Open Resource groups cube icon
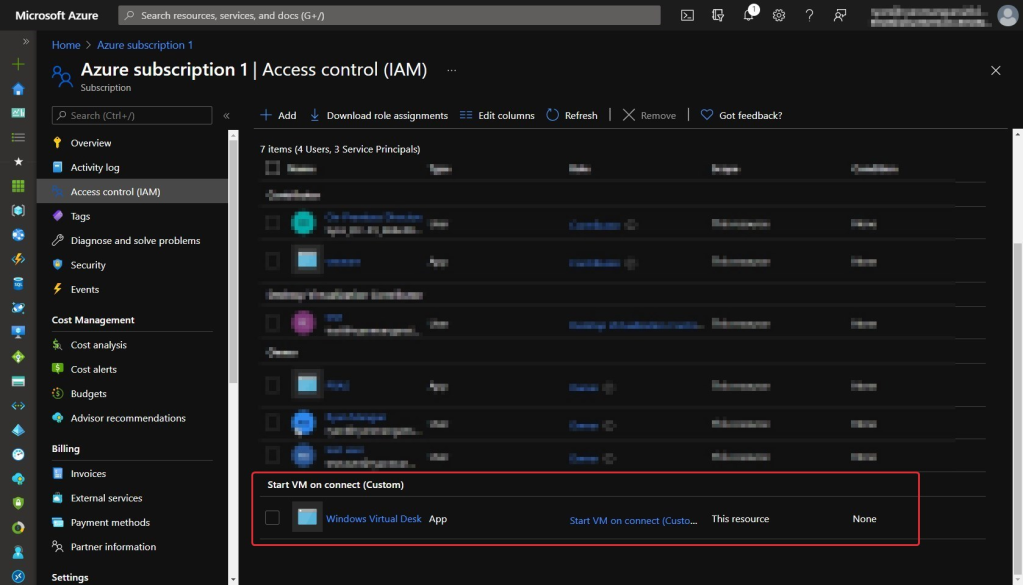Viewport: 1023px width, 585px height. click(x=18, y=210)
